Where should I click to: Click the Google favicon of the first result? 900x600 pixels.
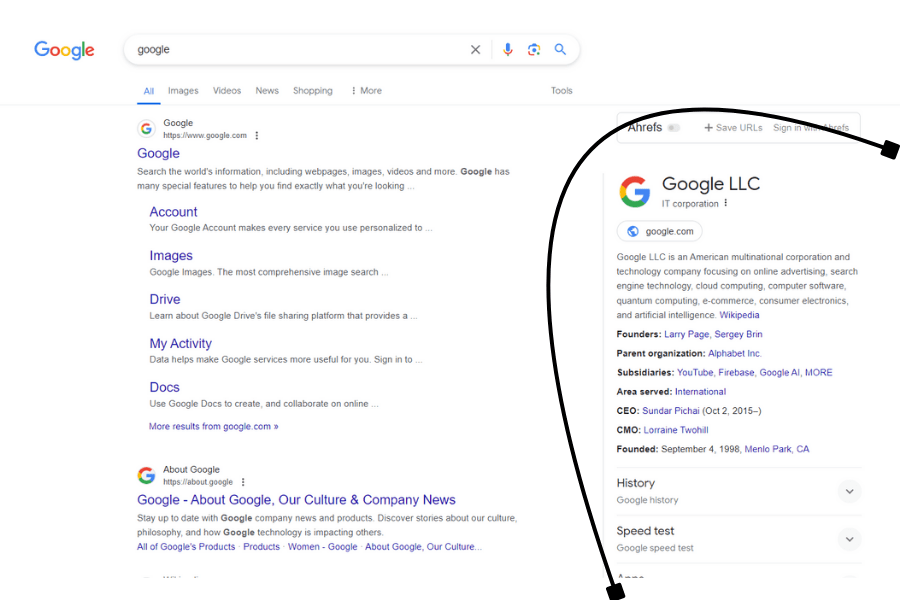click(x=146, y=129)
